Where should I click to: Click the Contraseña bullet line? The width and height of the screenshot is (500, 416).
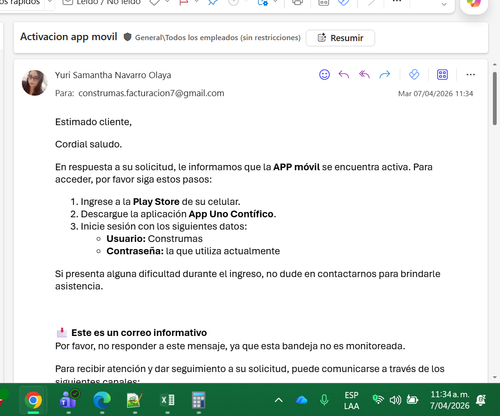[193, 251]
